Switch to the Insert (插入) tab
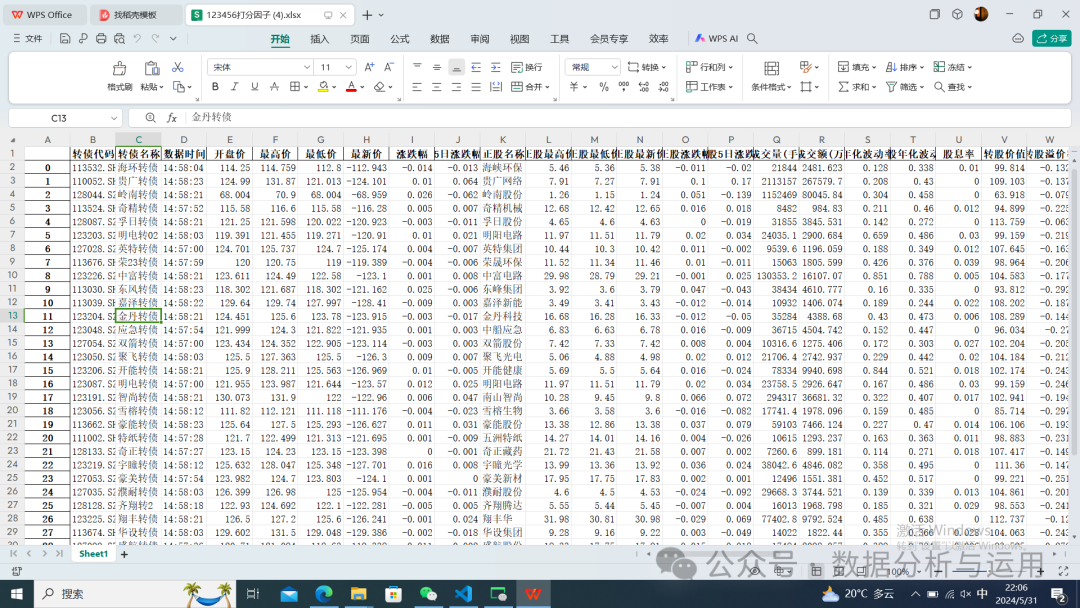Screen dimensions: 1080x608 [x=320, y=39]
